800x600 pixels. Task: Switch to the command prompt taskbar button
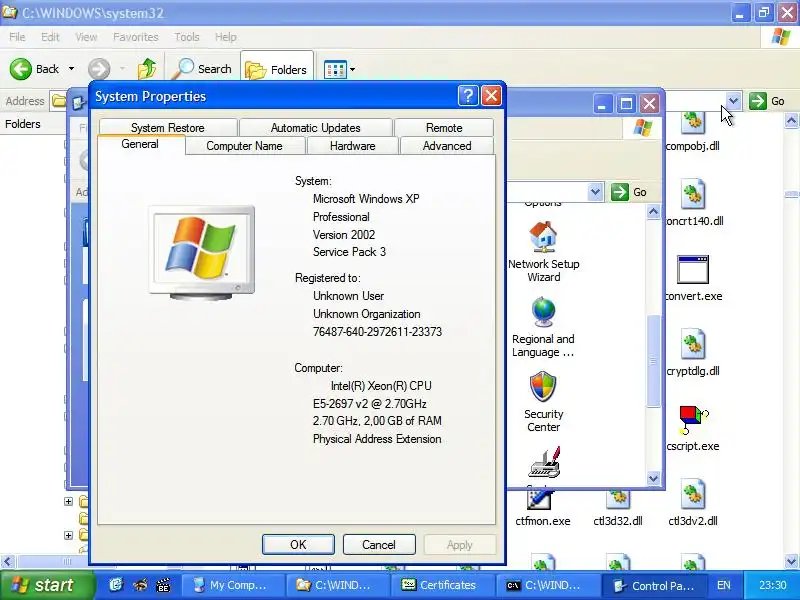(546, 585)
